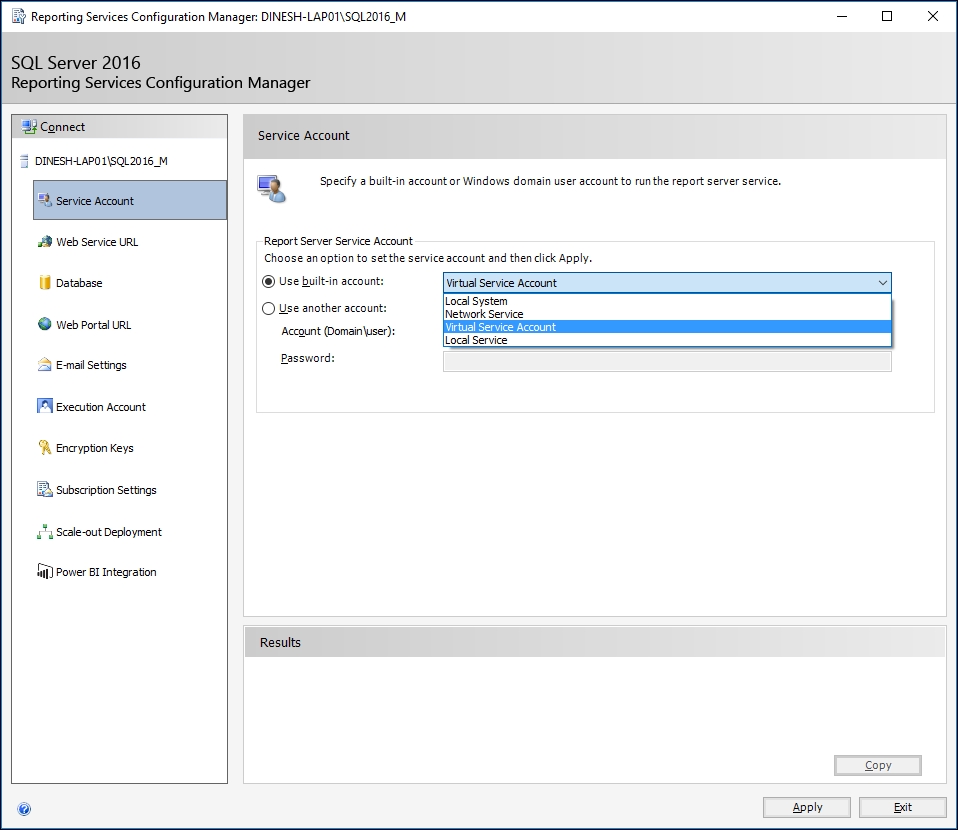Click the Connect button
Image resolution: width=958 pixels, height=830 pixels.
point(120,127)
